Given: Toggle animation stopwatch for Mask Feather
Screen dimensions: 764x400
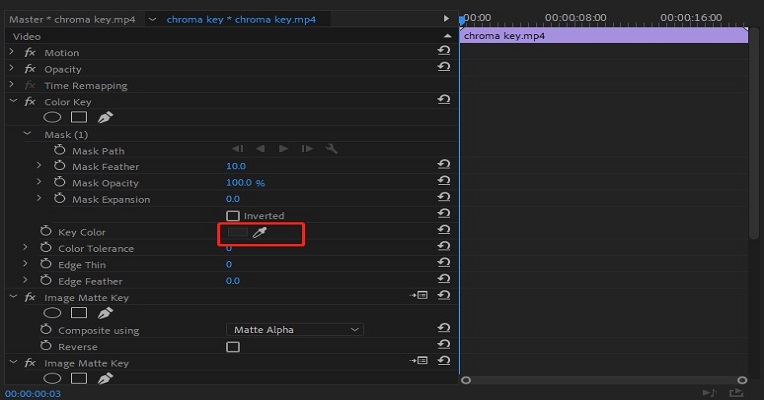Looking at the screenshot, I should (x=59, y=166).
